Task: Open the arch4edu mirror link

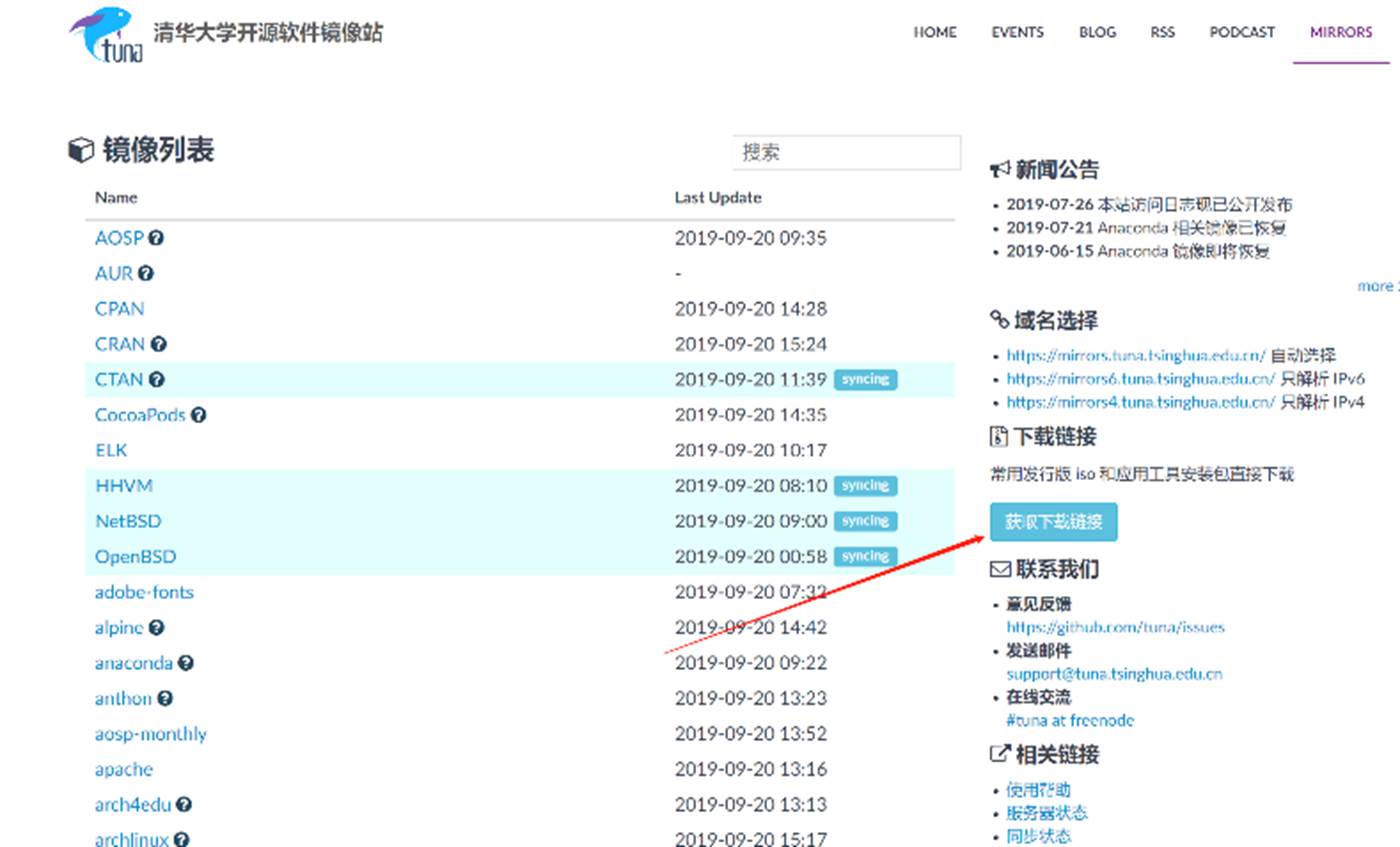Action: click(x=133, y=804)
